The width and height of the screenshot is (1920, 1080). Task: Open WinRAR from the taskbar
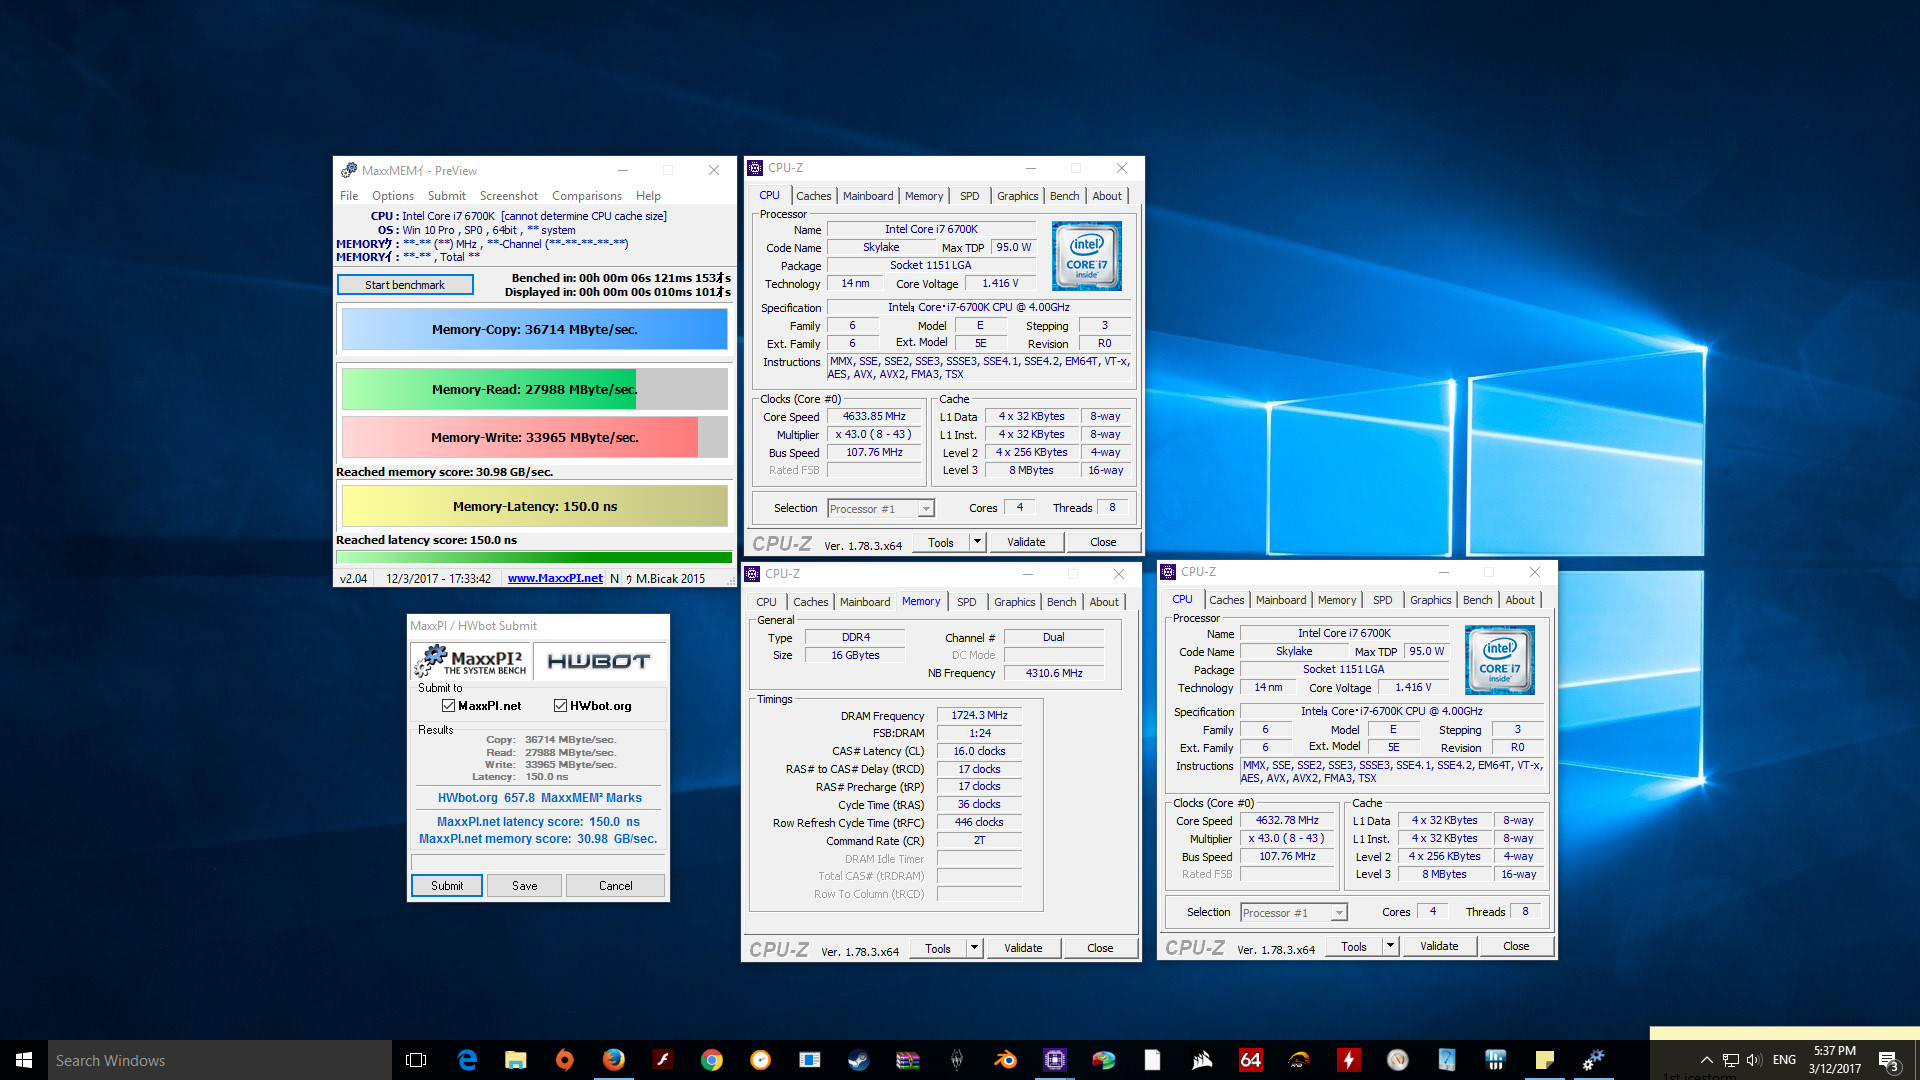908,1060
